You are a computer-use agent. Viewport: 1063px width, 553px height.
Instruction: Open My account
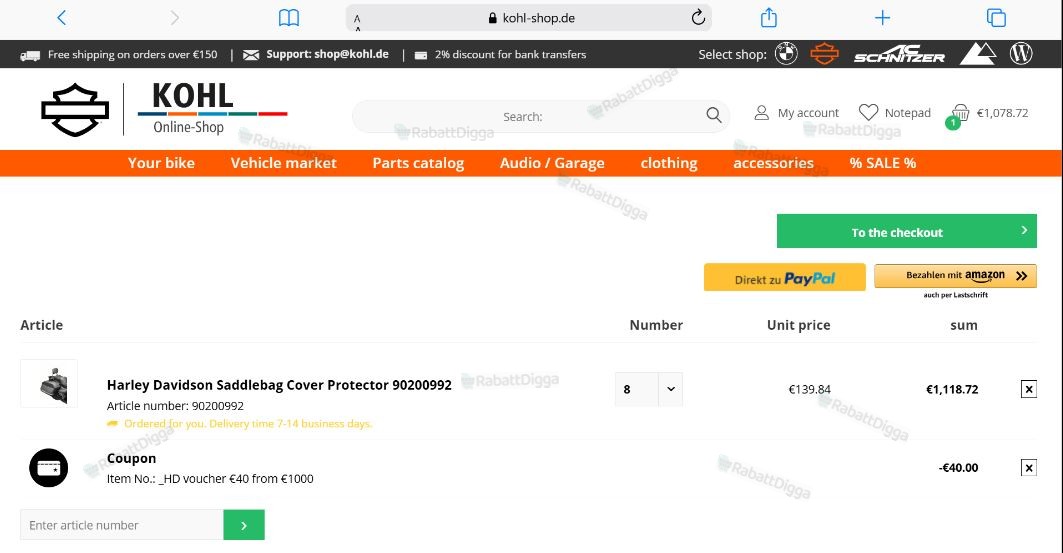pos(797,112)
